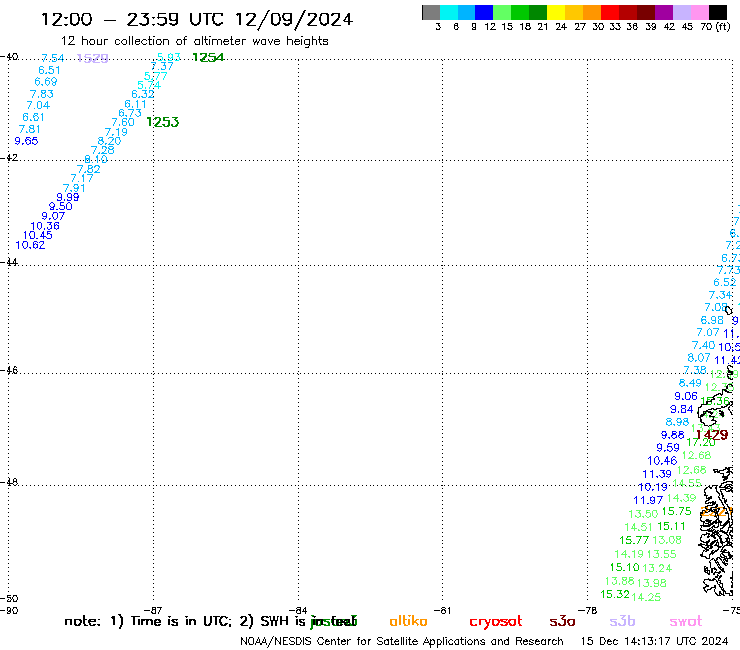Click the wave height value '15.32'
Viewport: 740px width, 650px height.
click(x=615, y=594)
